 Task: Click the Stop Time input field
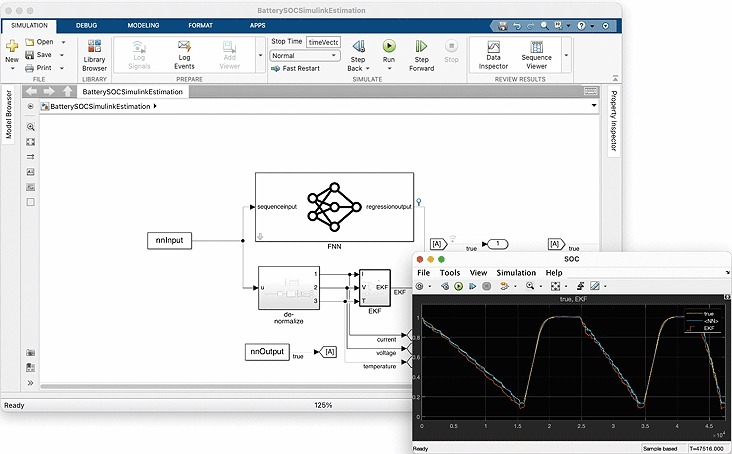(x=324, y=42)
